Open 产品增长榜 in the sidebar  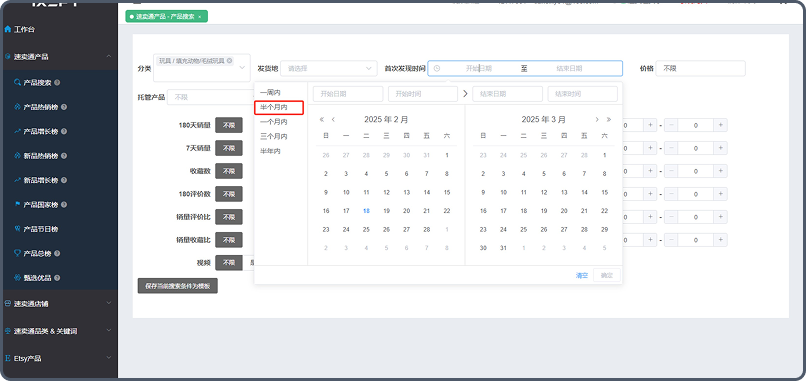(x=41, y=131)
